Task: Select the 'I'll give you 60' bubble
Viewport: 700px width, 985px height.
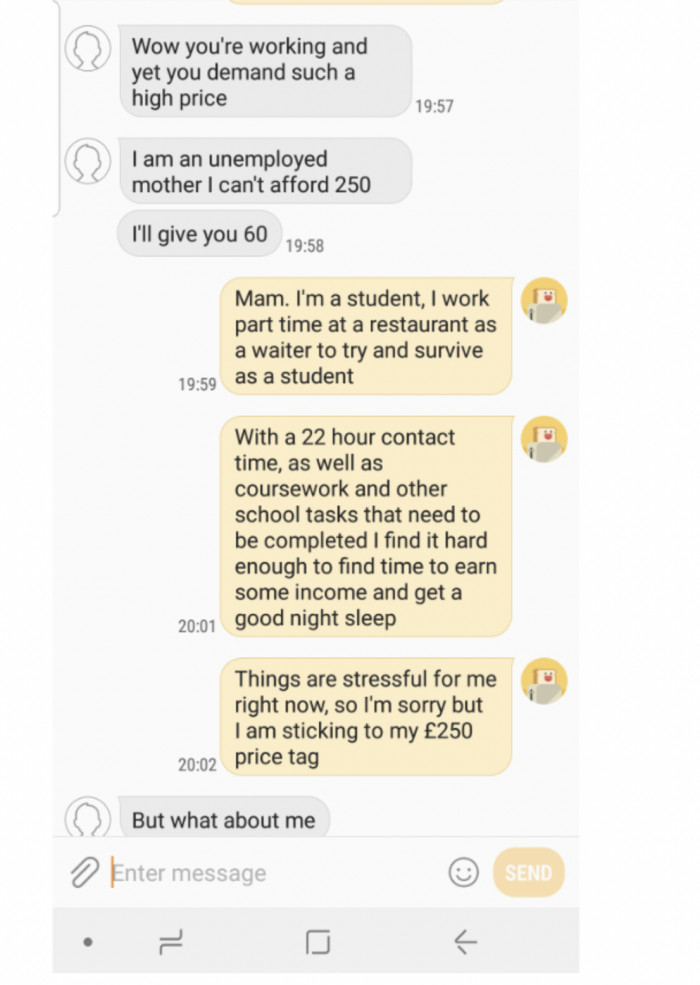Action: click(x=200, y=233)
